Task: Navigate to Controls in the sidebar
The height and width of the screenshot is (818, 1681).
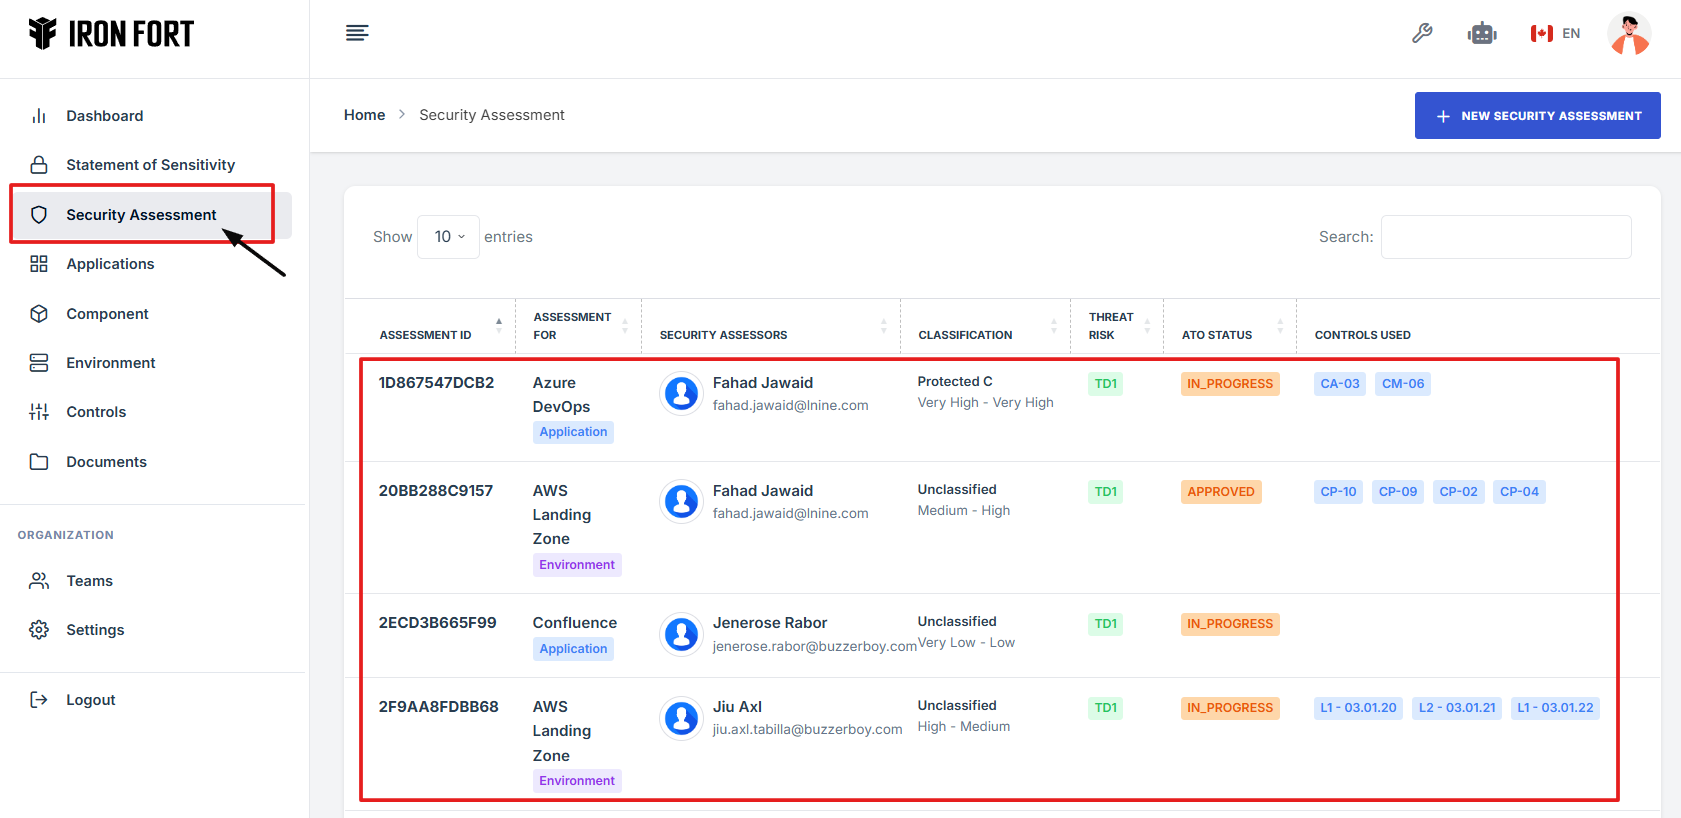Action: point(96,412)
